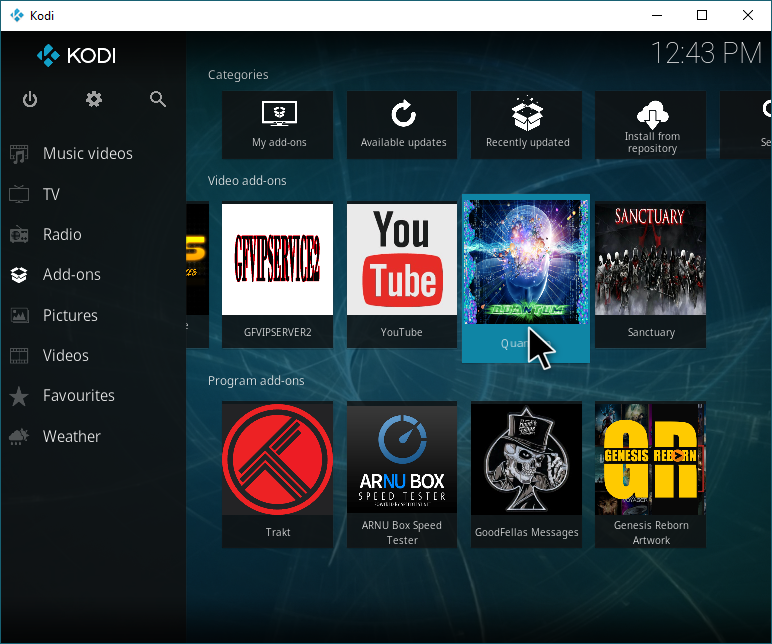Open the Sanctuary video add-on
The image size is (772, 644).
click(650, 276)
